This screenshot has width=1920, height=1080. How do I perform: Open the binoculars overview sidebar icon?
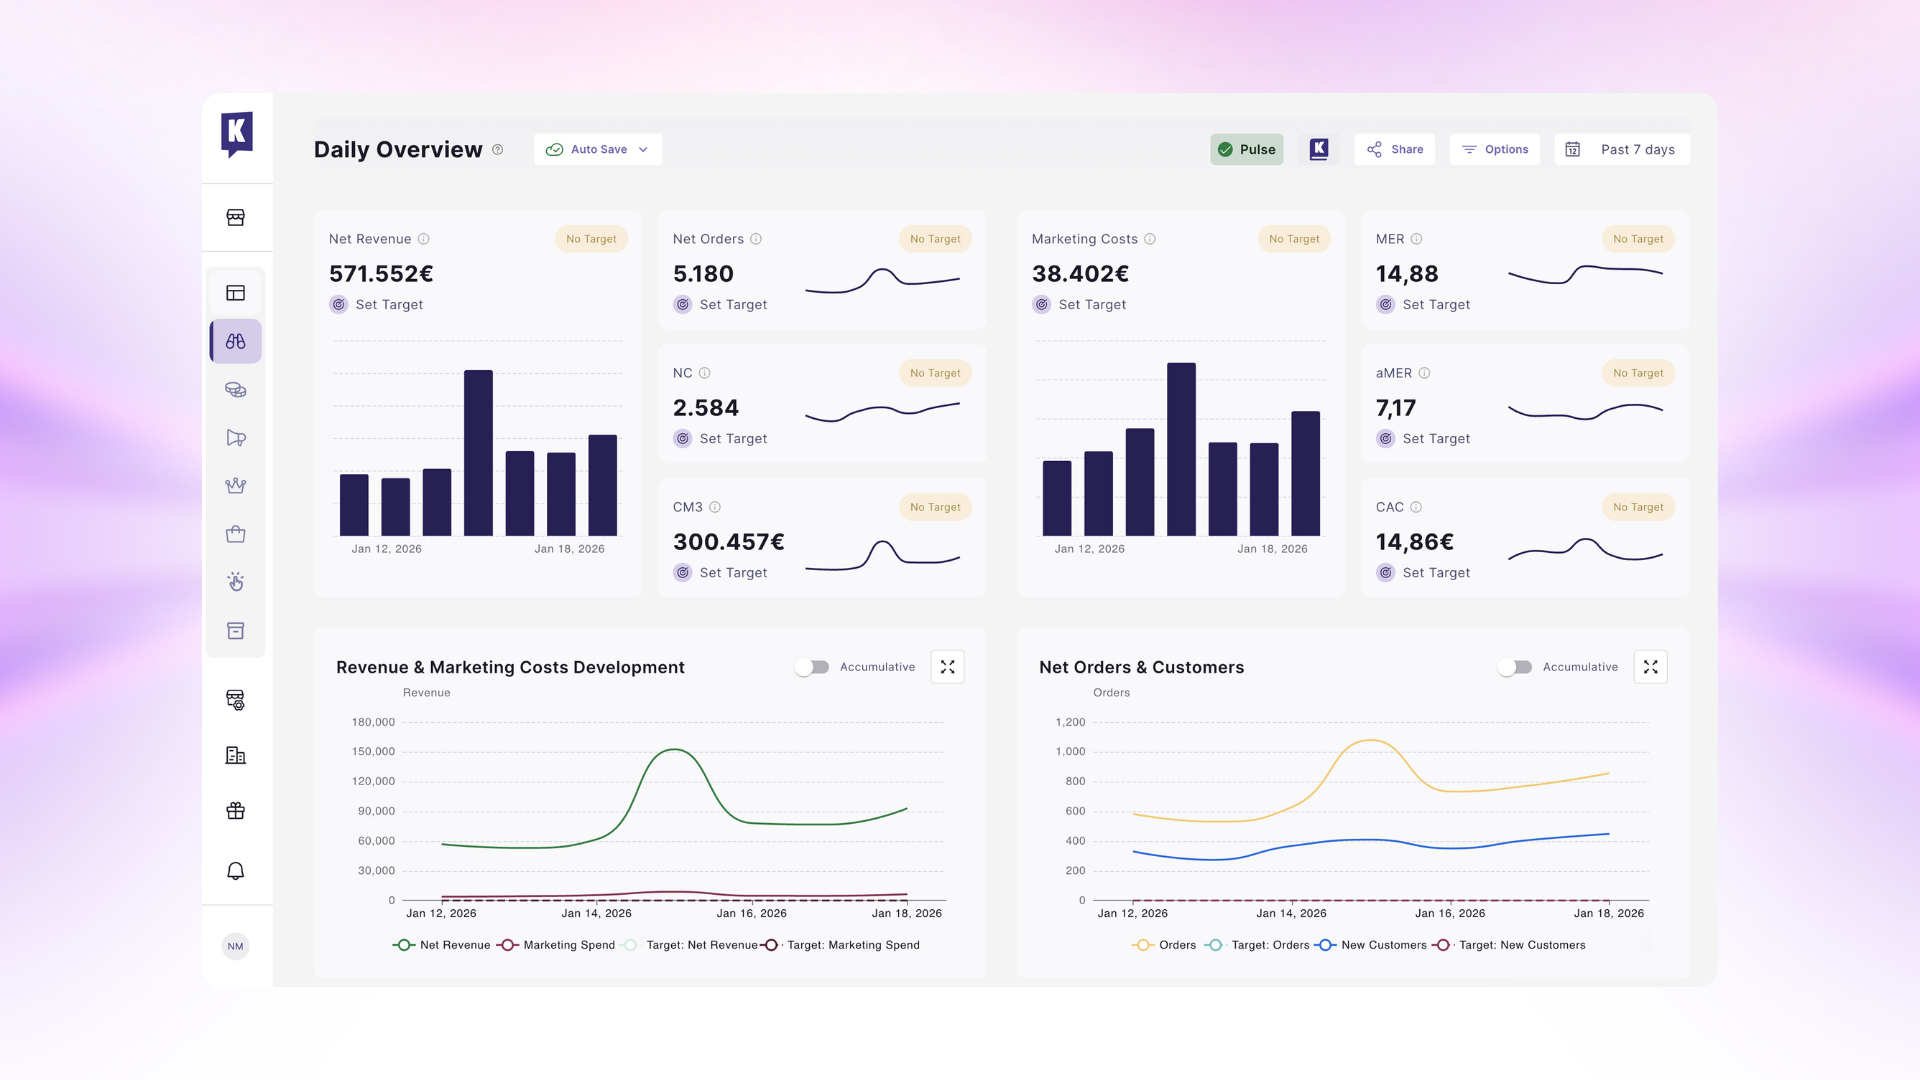point(236,341)
